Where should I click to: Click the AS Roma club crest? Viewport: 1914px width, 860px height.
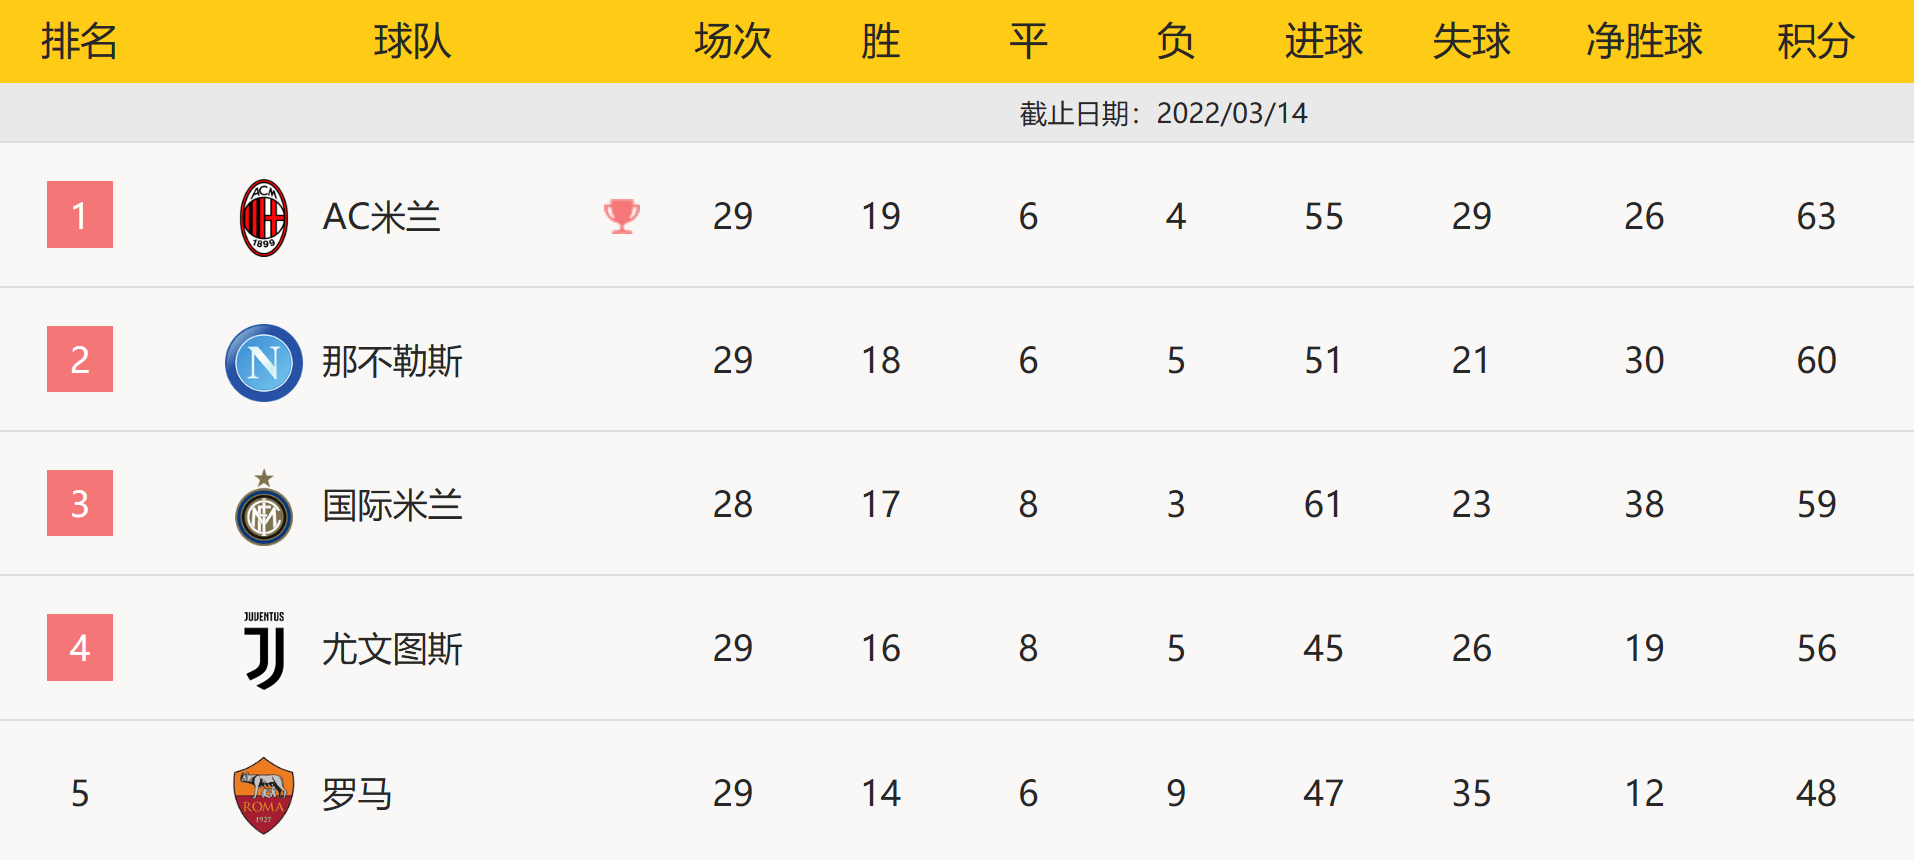click(264, 795)
